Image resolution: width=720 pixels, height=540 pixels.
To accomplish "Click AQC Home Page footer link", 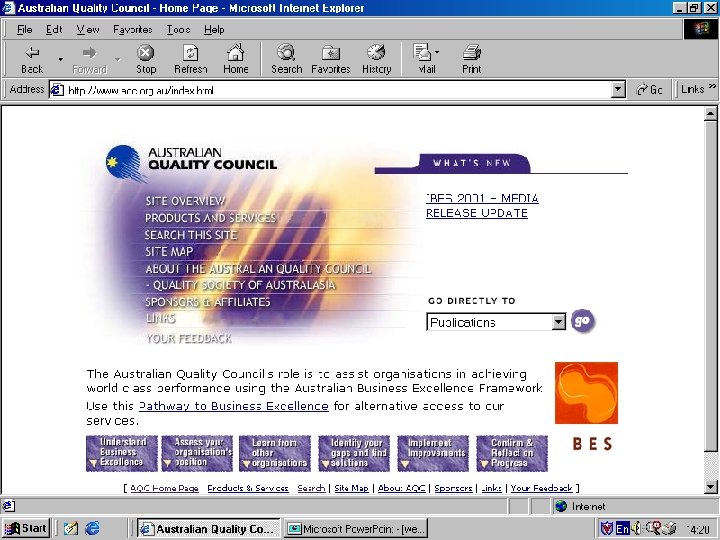I will [164, 488].
